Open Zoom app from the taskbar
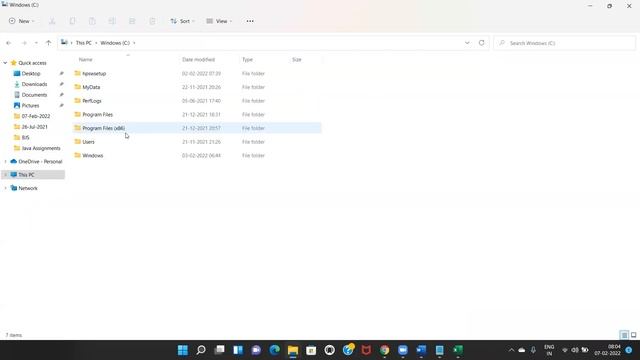640x360 pixels. (x=403, y=350)
